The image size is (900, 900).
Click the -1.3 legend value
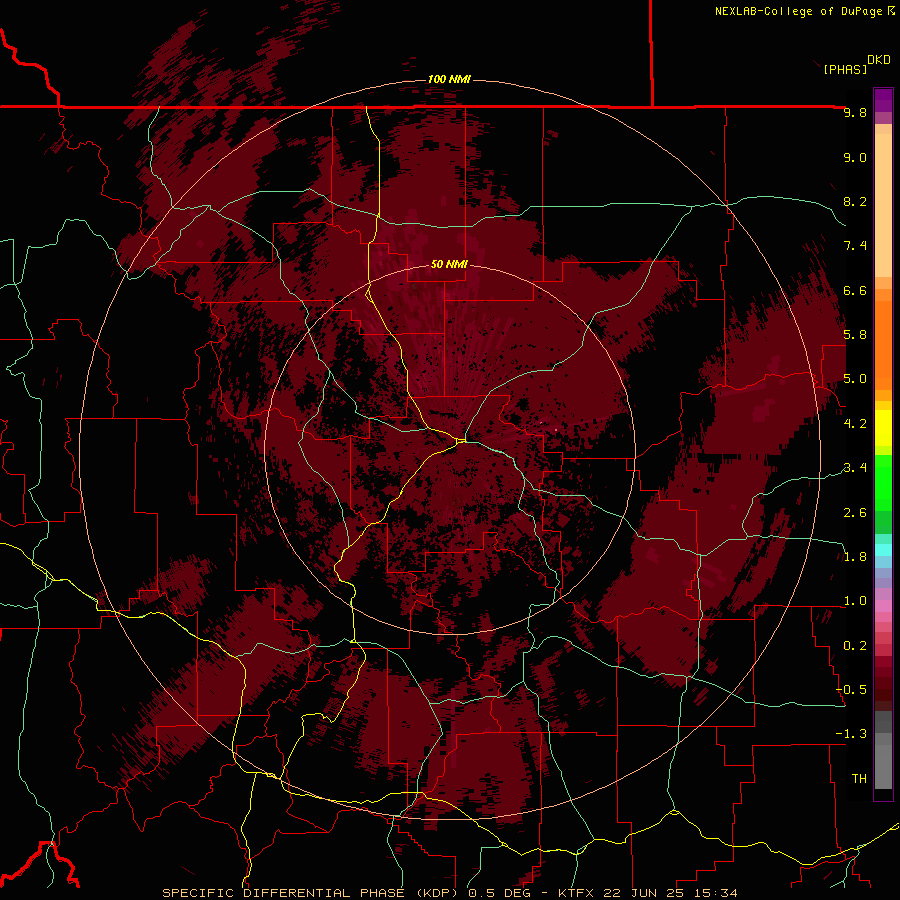click(x=852, y=734)
